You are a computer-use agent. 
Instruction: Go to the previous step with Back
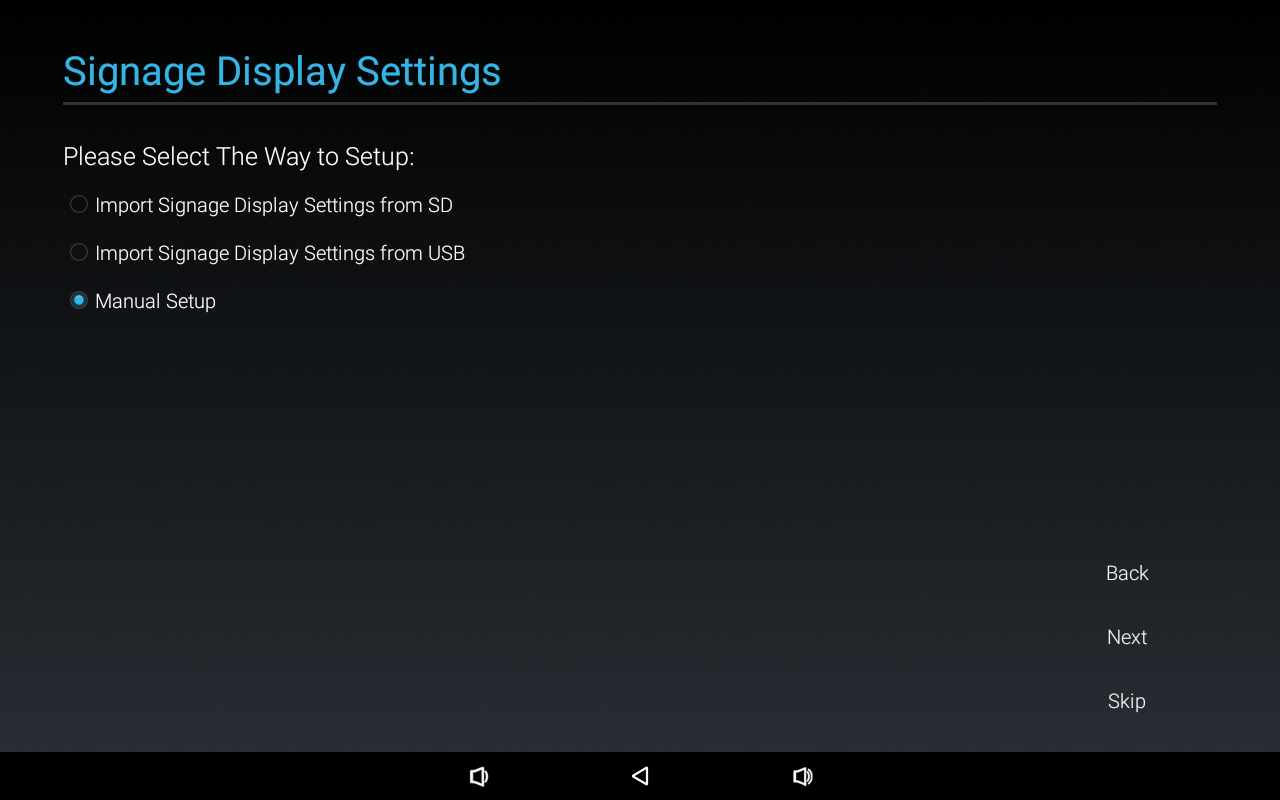1127,573
